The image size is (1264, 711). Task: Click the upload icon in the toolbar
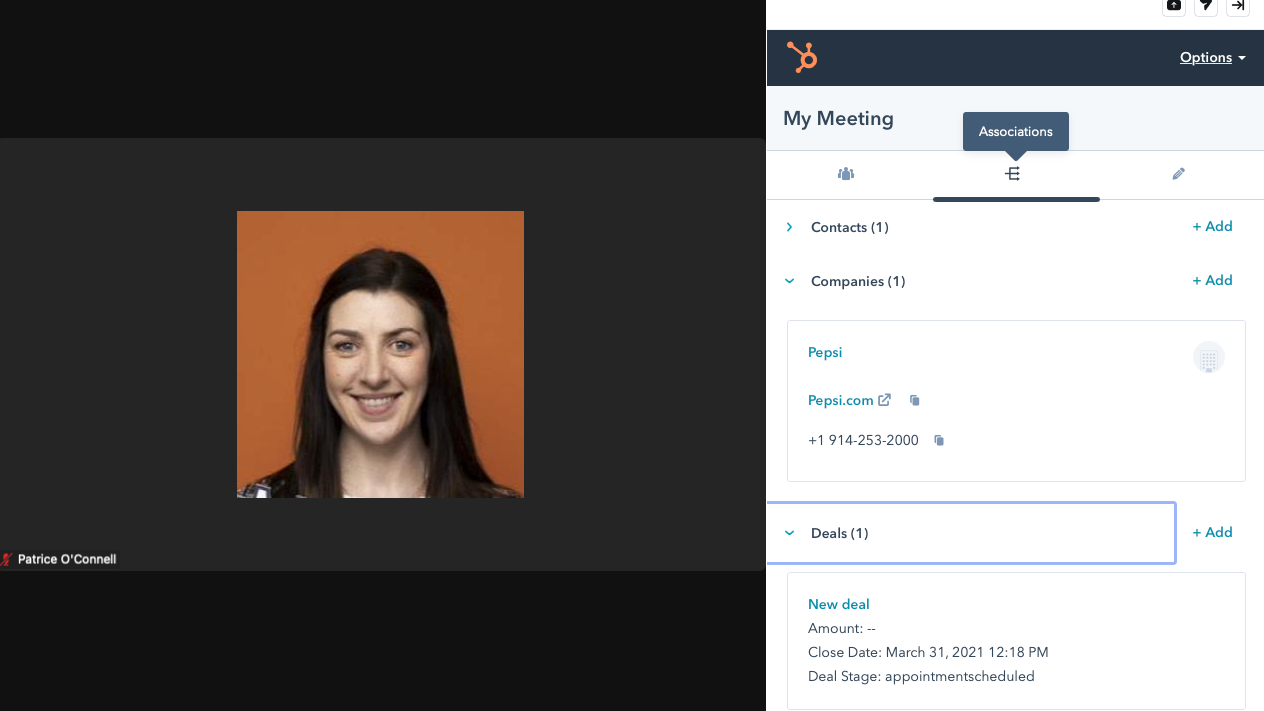click(x=1173, y=7)
